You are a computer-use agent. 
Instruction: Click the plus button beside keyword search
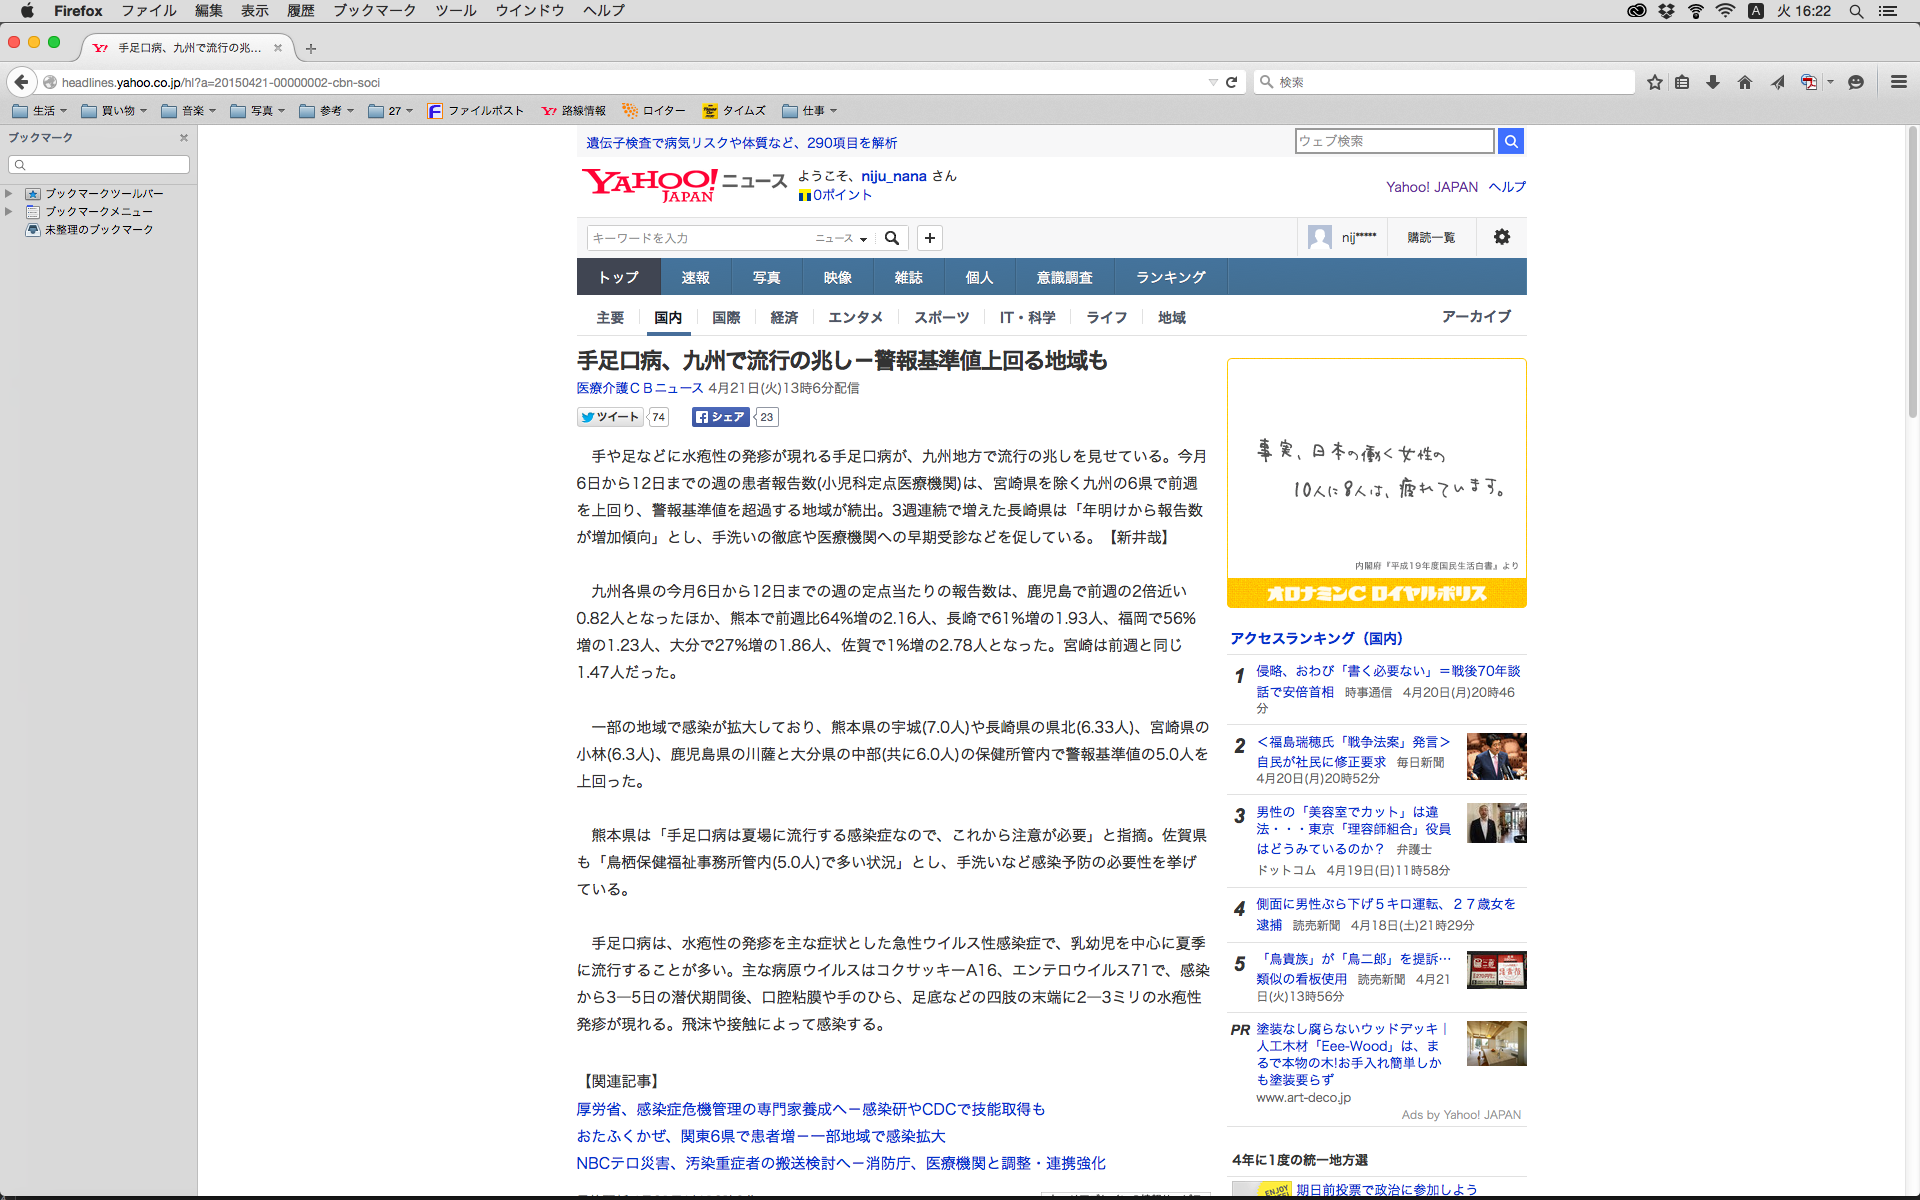930,238
